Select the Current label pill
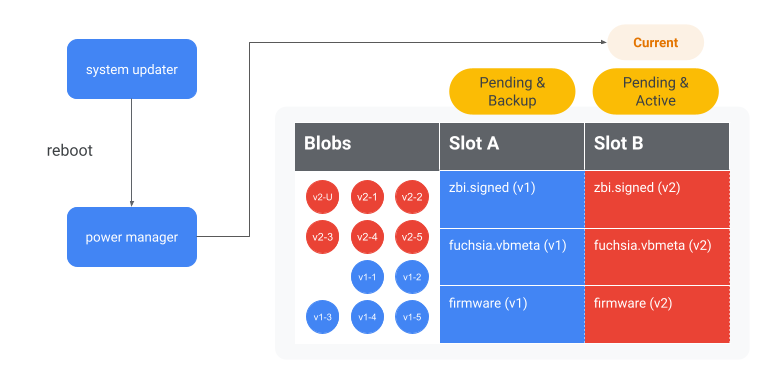 pos(655,43)
